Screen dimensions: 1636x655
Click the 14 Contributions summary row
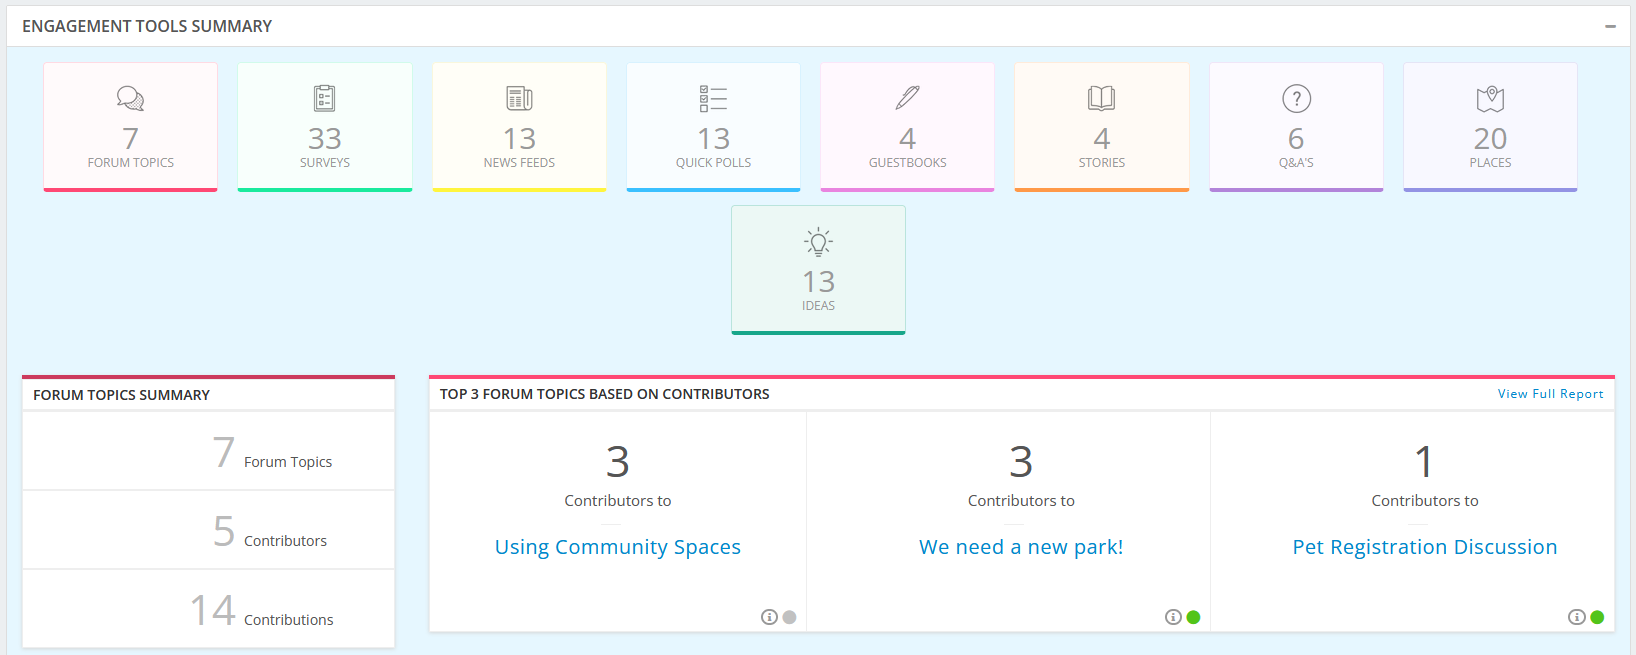click(208, 609)
